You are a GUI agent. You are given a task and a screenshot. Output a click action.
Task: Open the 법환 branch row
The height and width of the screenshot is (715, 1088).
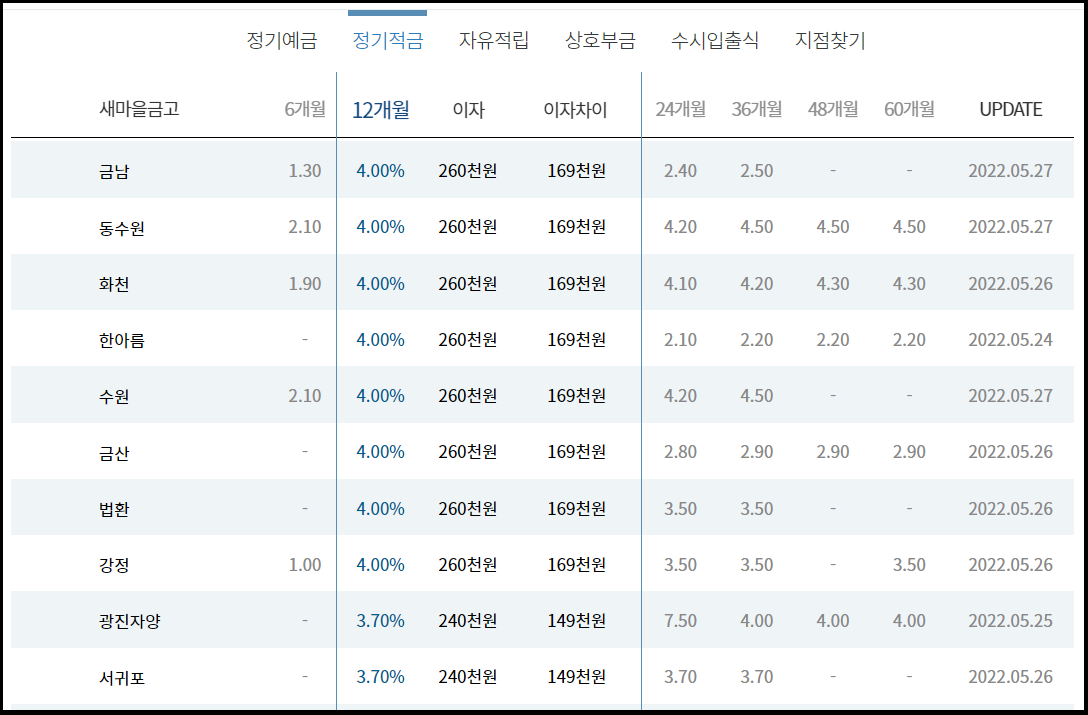pyautogui.click(x=542, y=507)
